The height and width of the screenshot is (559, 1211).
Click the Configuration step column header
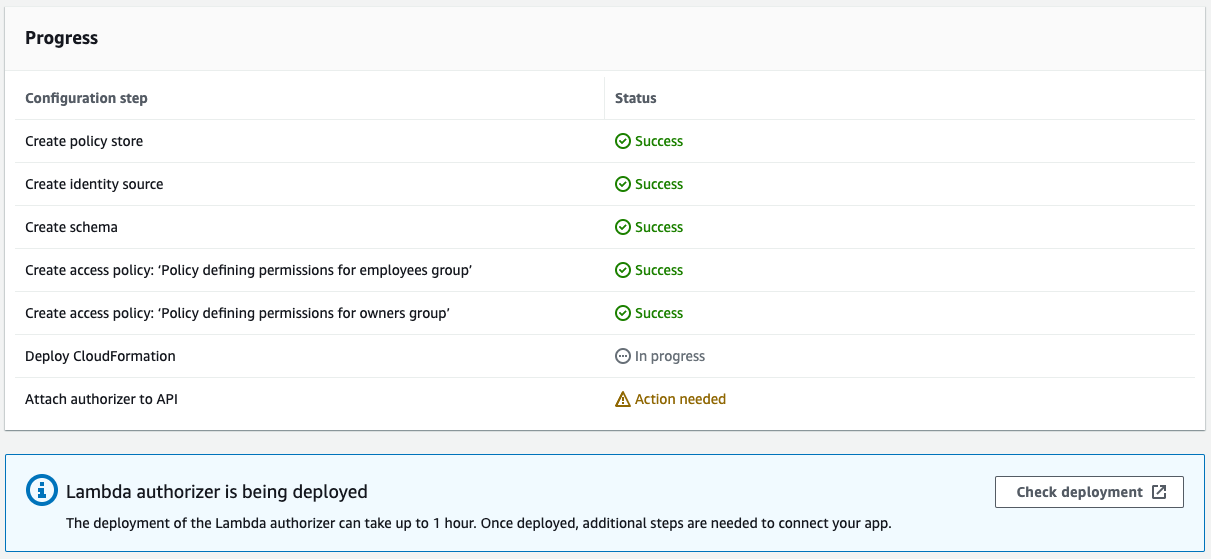pyautogui.click(x=86, y=98)
